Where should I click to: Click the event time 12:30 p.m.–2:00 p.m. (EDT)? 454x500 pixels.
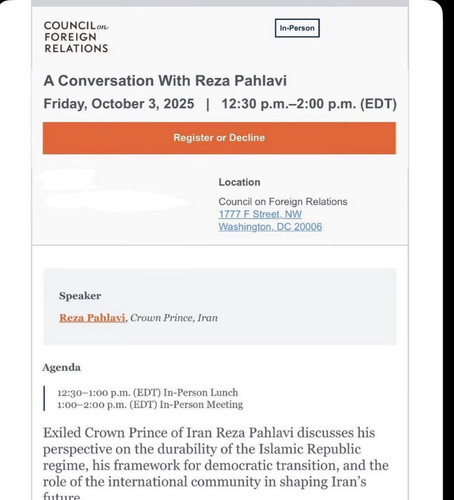coord(309,104)
